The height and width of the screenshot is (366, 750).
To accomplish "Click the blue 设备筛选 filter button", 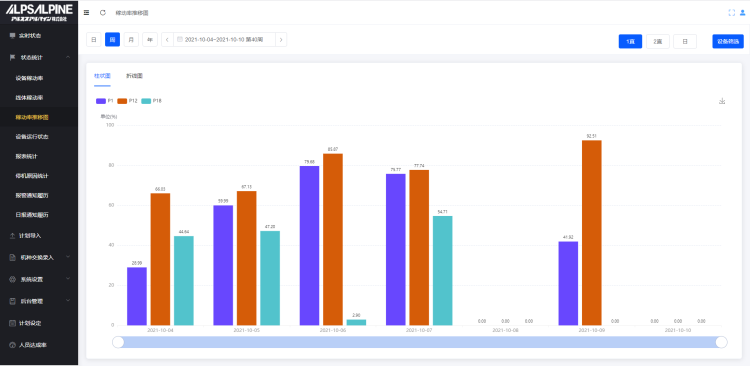I will point(728,42).
